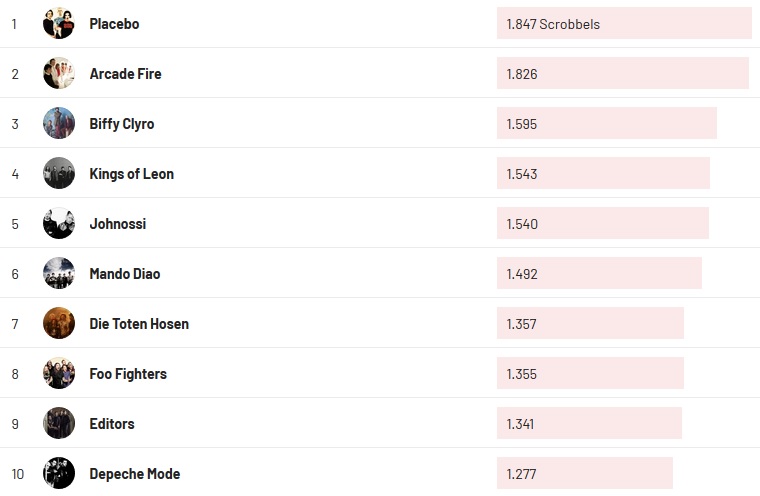Click Johnossi's circular avatar picture
This screenshot has height=496, width=760.
pos(59,223)
